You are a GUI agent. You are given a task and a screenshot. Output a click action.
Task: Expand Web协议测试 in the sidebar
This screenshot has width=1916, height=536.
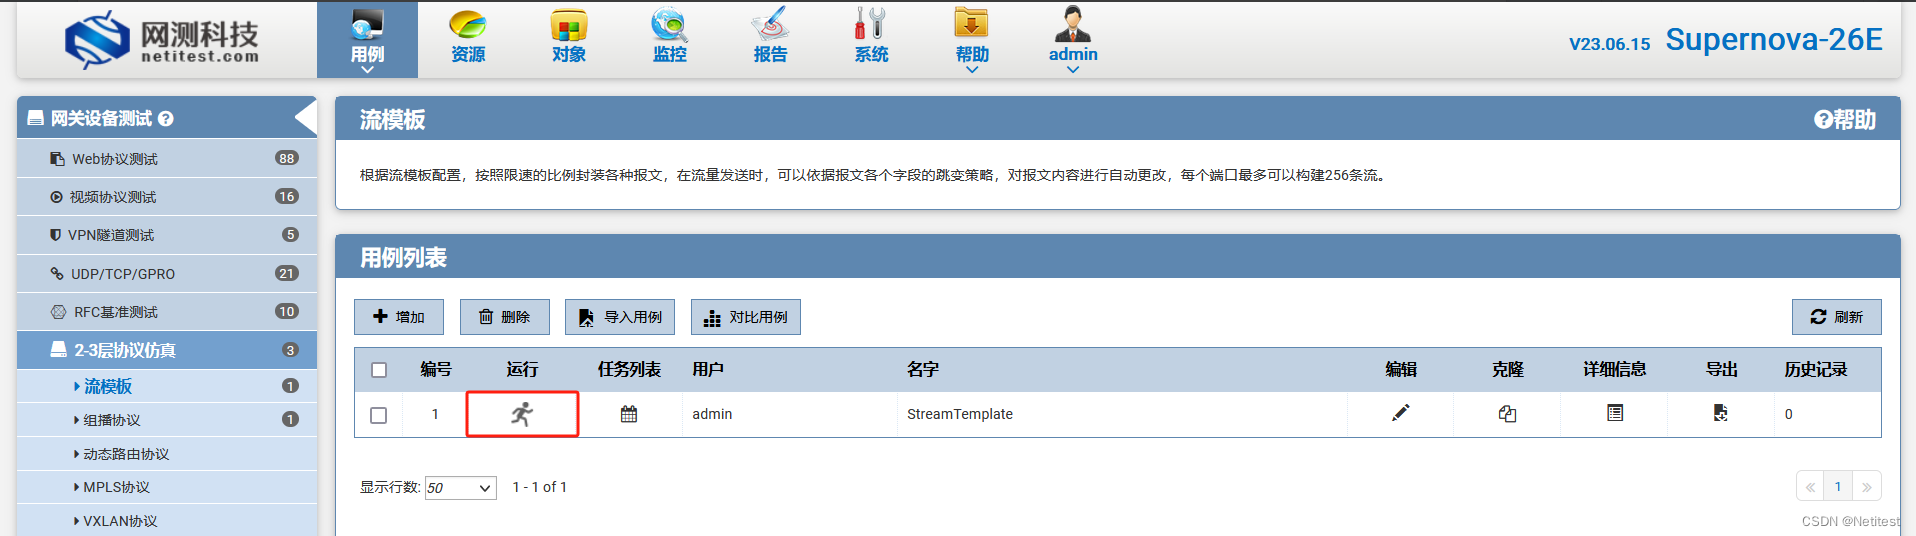click(x=167, y=158)
